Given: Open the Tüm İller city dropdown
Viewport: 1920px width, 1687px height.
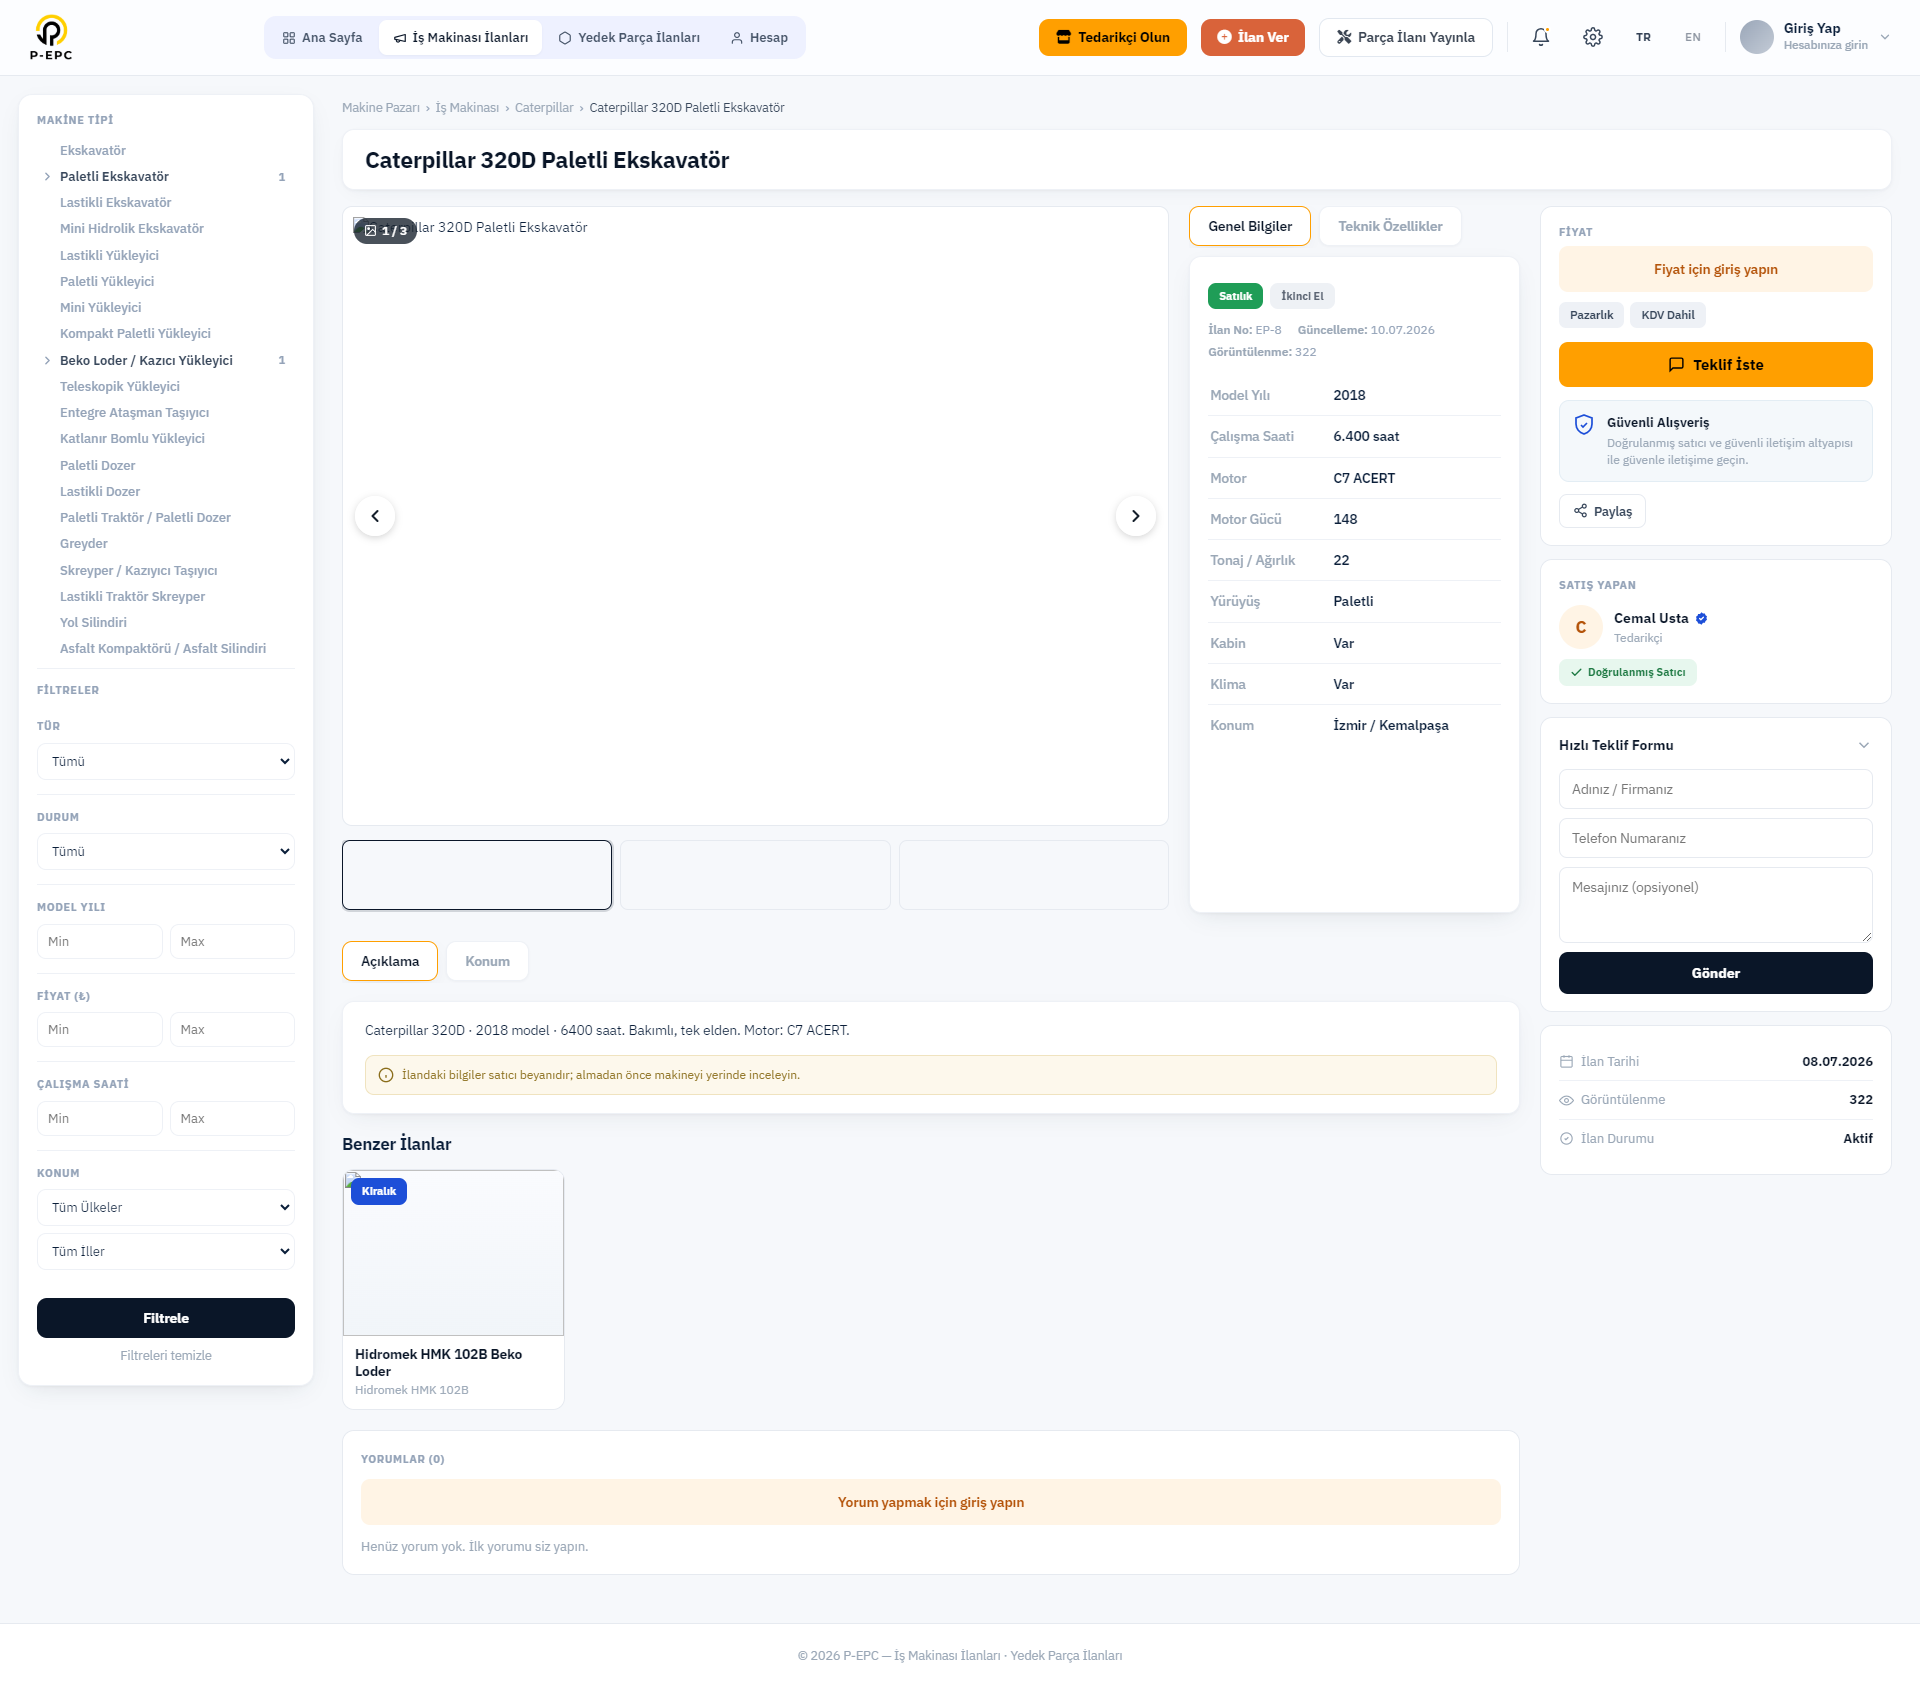Looking at the screenshot, I should 166,1251.
